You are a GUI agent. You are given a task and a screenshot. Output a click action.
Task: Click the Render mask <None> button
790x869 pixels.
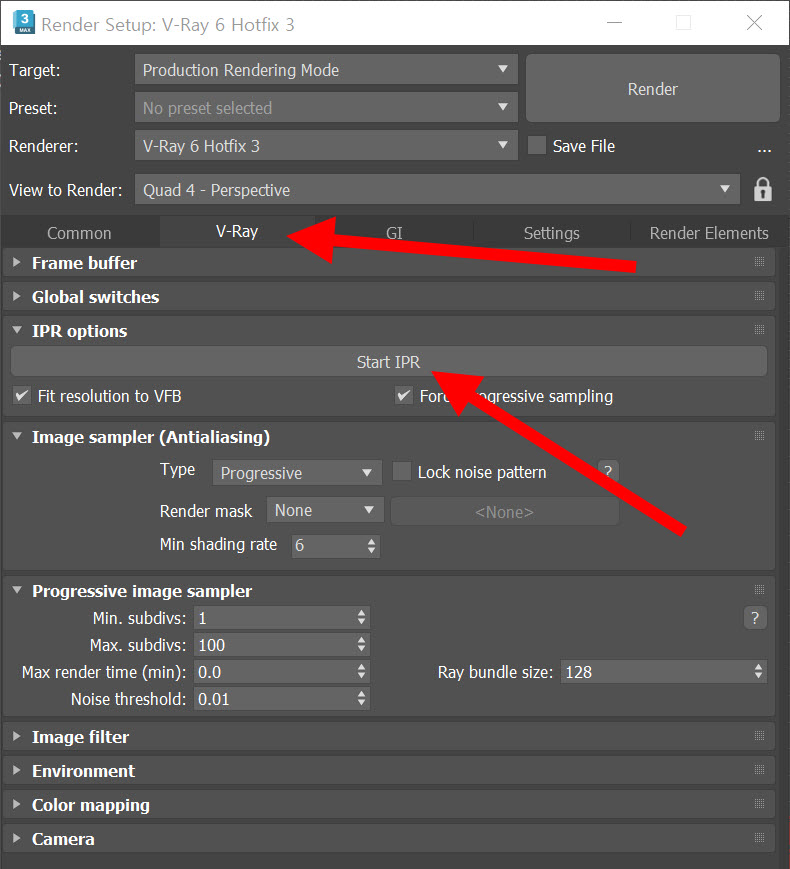(504, 512)
